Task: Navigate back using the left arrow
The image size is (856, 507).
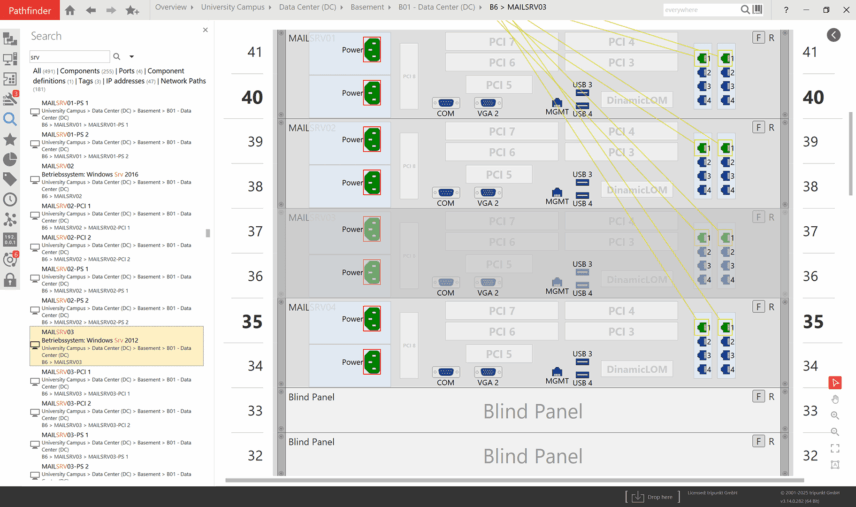Action: click(x=90, y=10)
